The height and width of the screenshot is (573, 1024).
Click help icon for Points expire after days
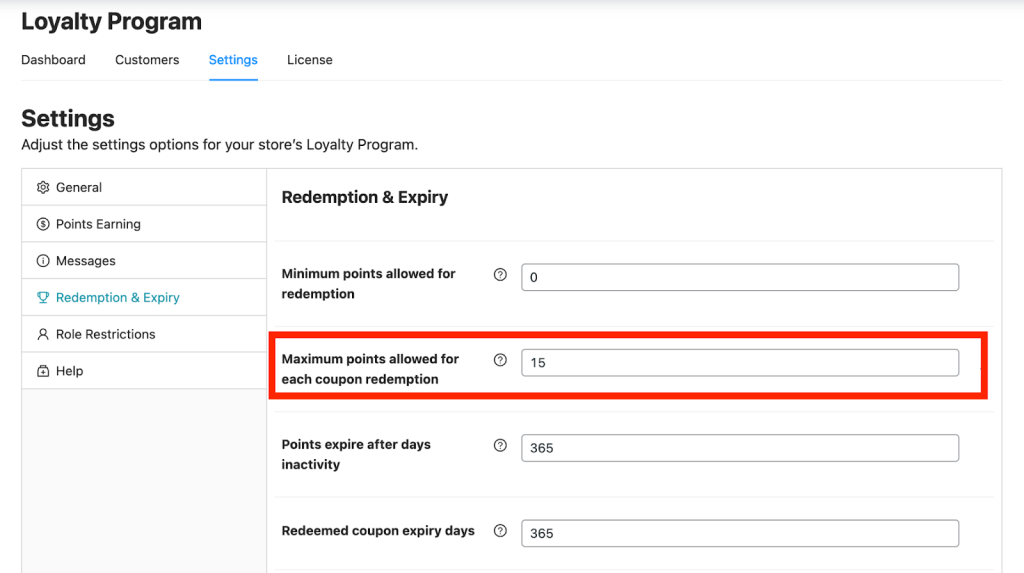click(x=501, y=446)
